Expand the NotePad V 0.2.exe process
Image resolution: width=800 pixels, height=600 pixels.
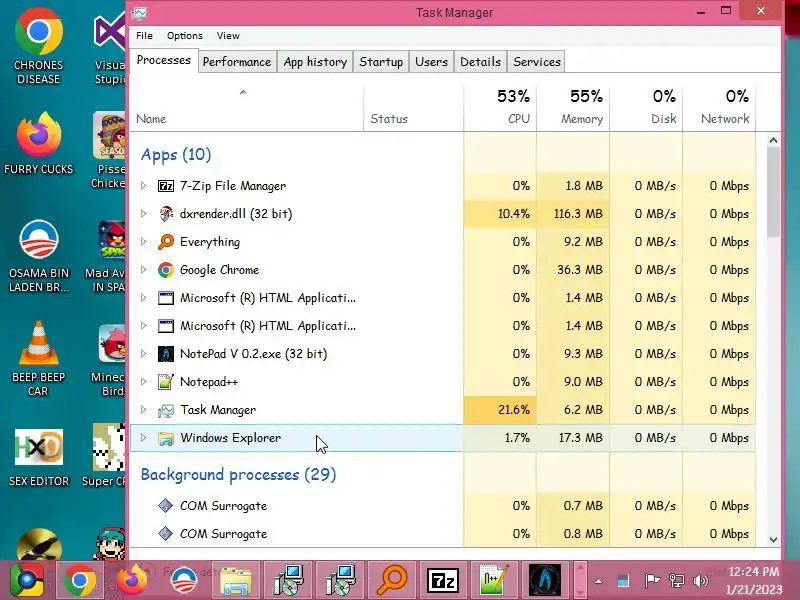pos(144,354)
